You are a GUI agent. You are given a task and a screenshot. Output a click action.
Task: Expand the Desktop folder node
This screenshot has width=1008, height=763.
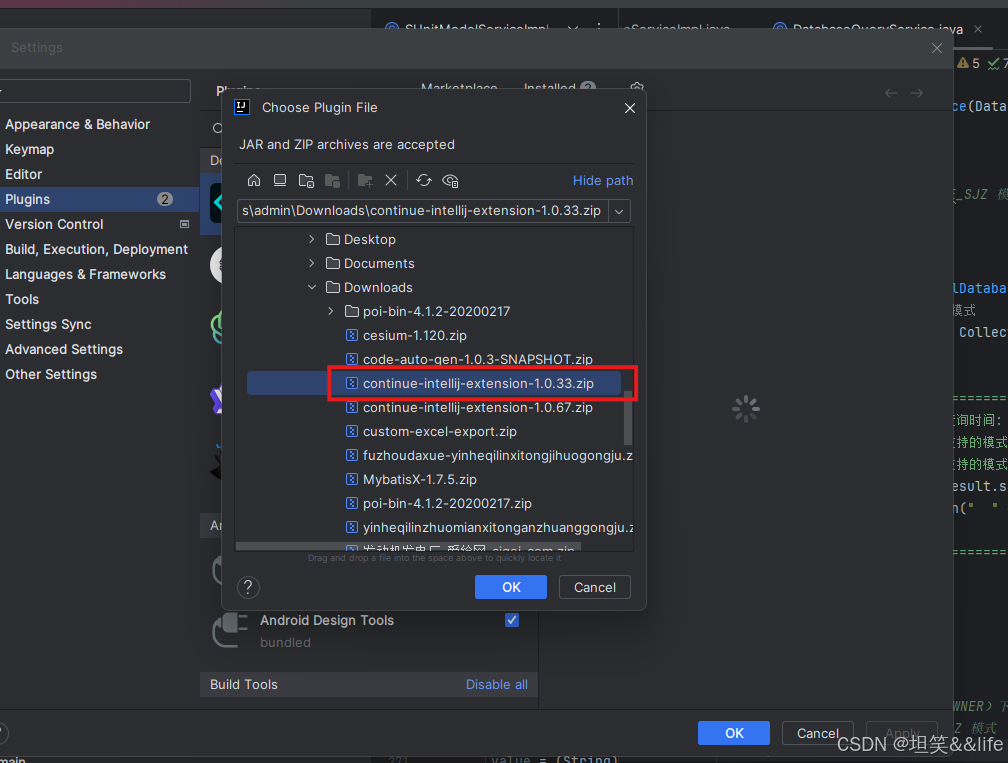[312, 239]
